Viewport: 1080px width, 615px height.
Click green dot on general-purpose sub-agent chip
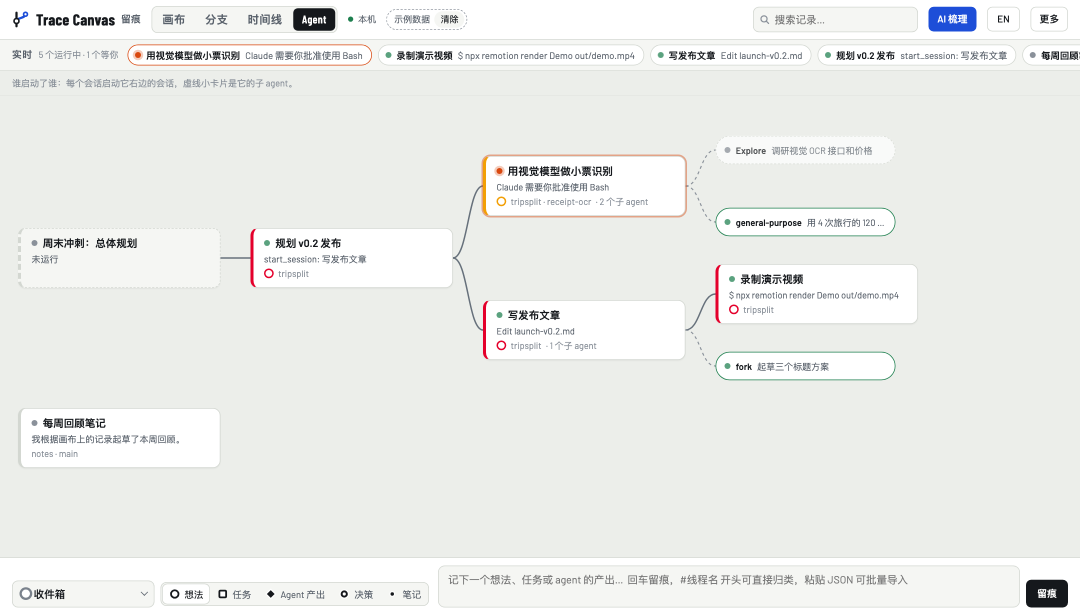click(x=727, y=222)
